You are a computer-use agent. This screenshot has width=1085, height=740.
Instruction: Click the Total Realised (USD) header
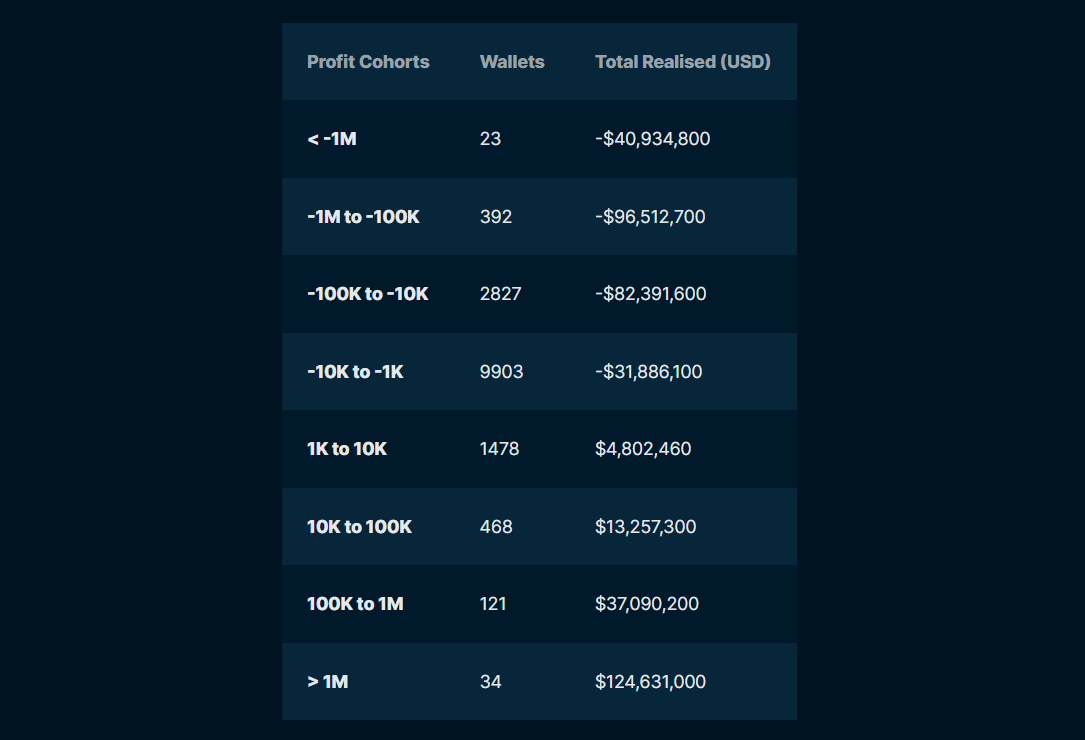[683, 62]
